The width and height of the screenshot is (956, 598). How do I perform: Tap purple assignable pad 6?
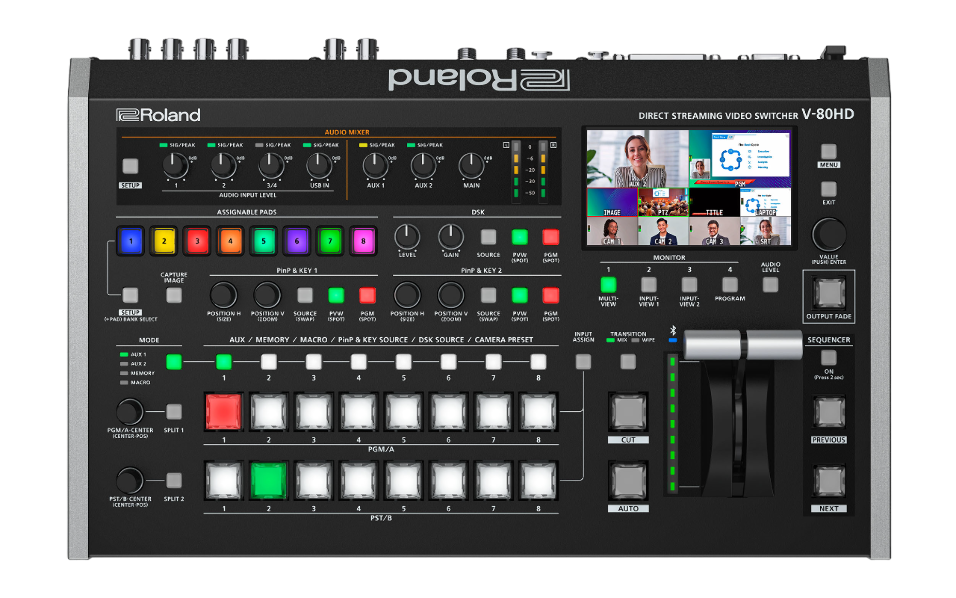[x=297, y=240]
